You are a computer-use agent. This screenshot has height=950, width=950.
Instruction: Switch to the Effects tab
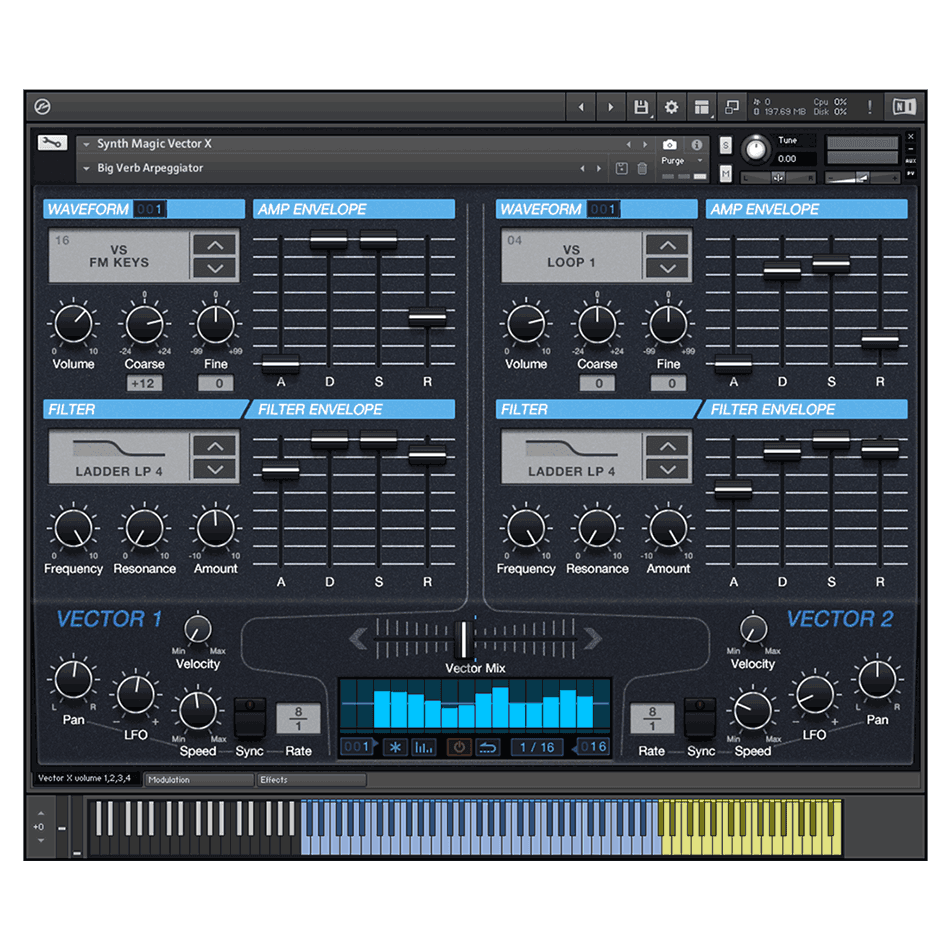[311, 780]
